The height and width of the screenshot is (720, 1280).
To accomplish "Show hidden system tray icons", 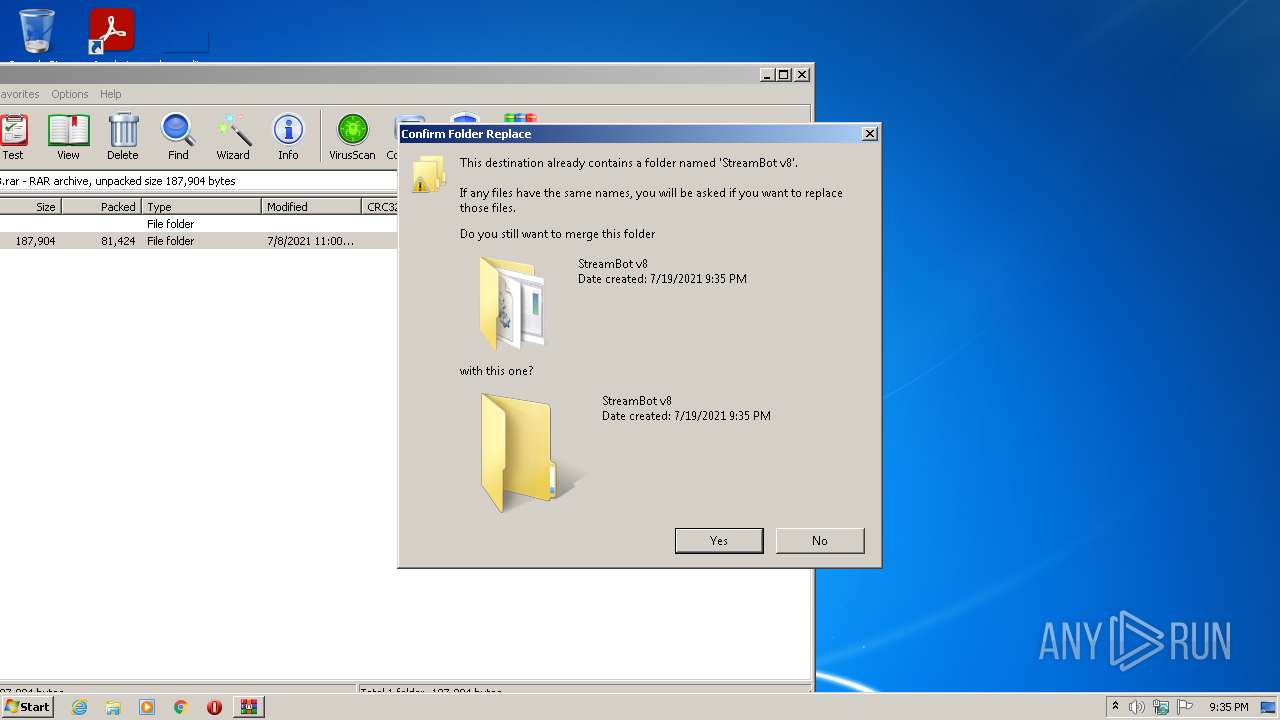I will pos(1115,707).
